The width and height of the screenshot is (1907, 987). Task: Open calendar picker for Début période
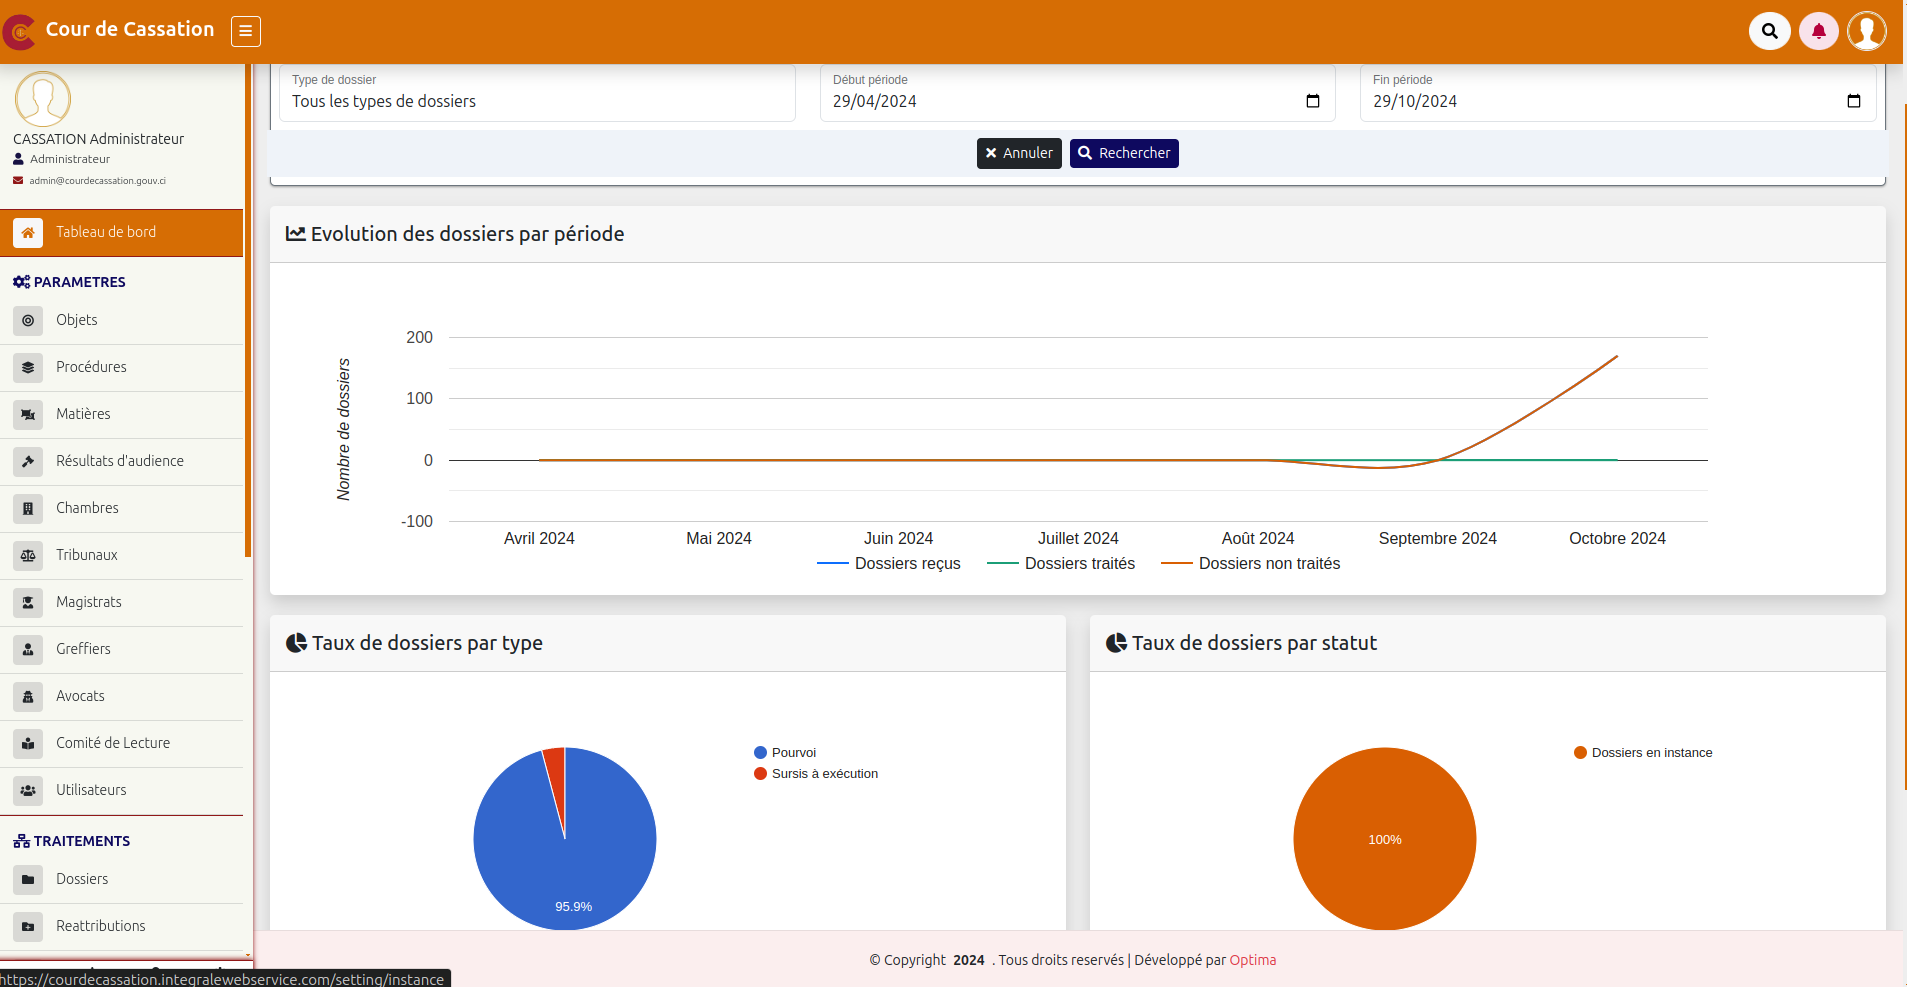pos(1313,101)
